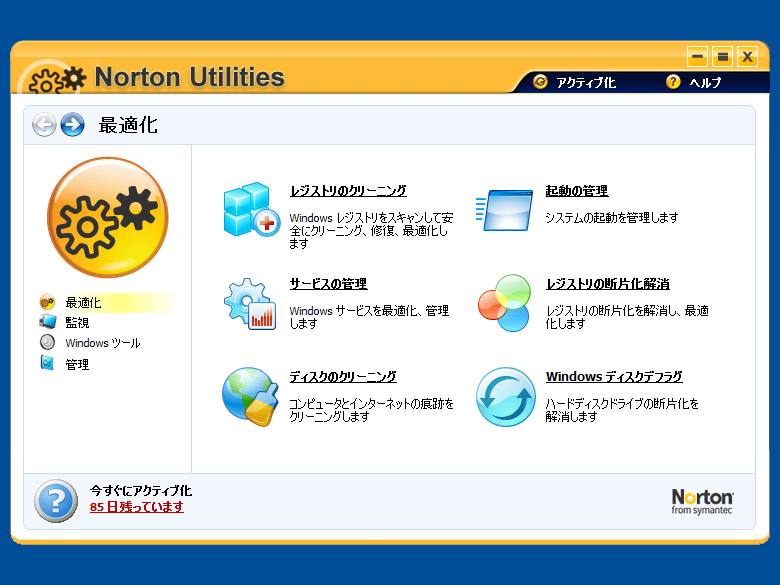
Task: Click the activation icon in top bar
Action: [540, 82]
